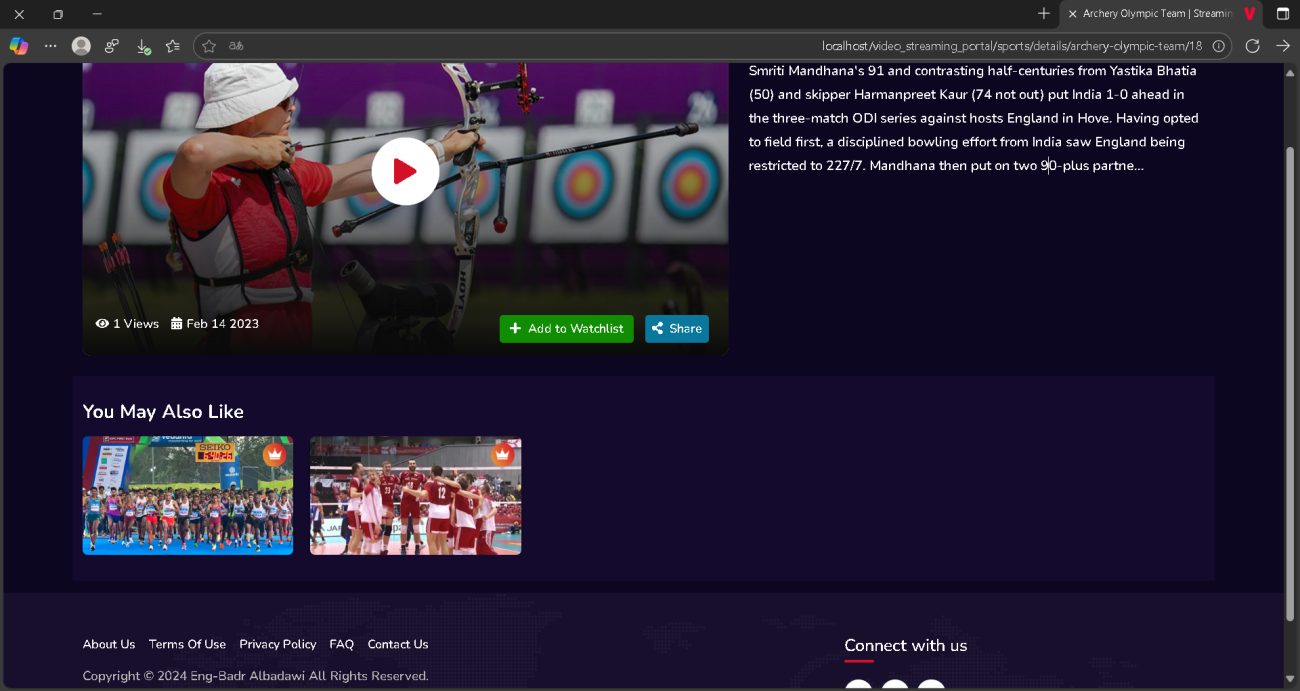
Task: Click the Share button
Action: tap(677, 329)
